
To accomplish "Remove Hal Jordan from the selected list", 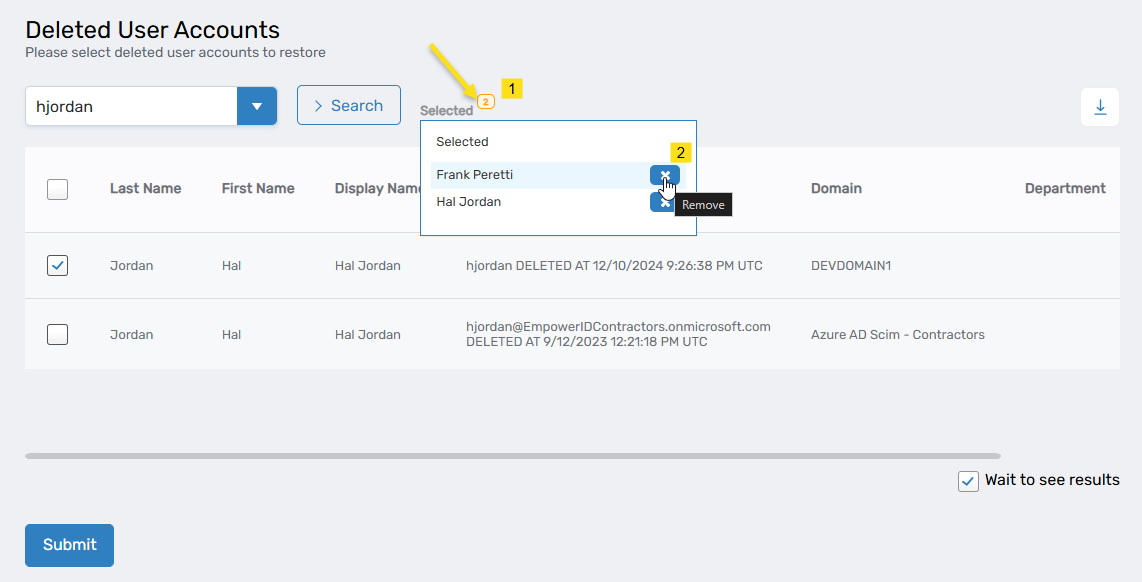I will coord(659,202).
